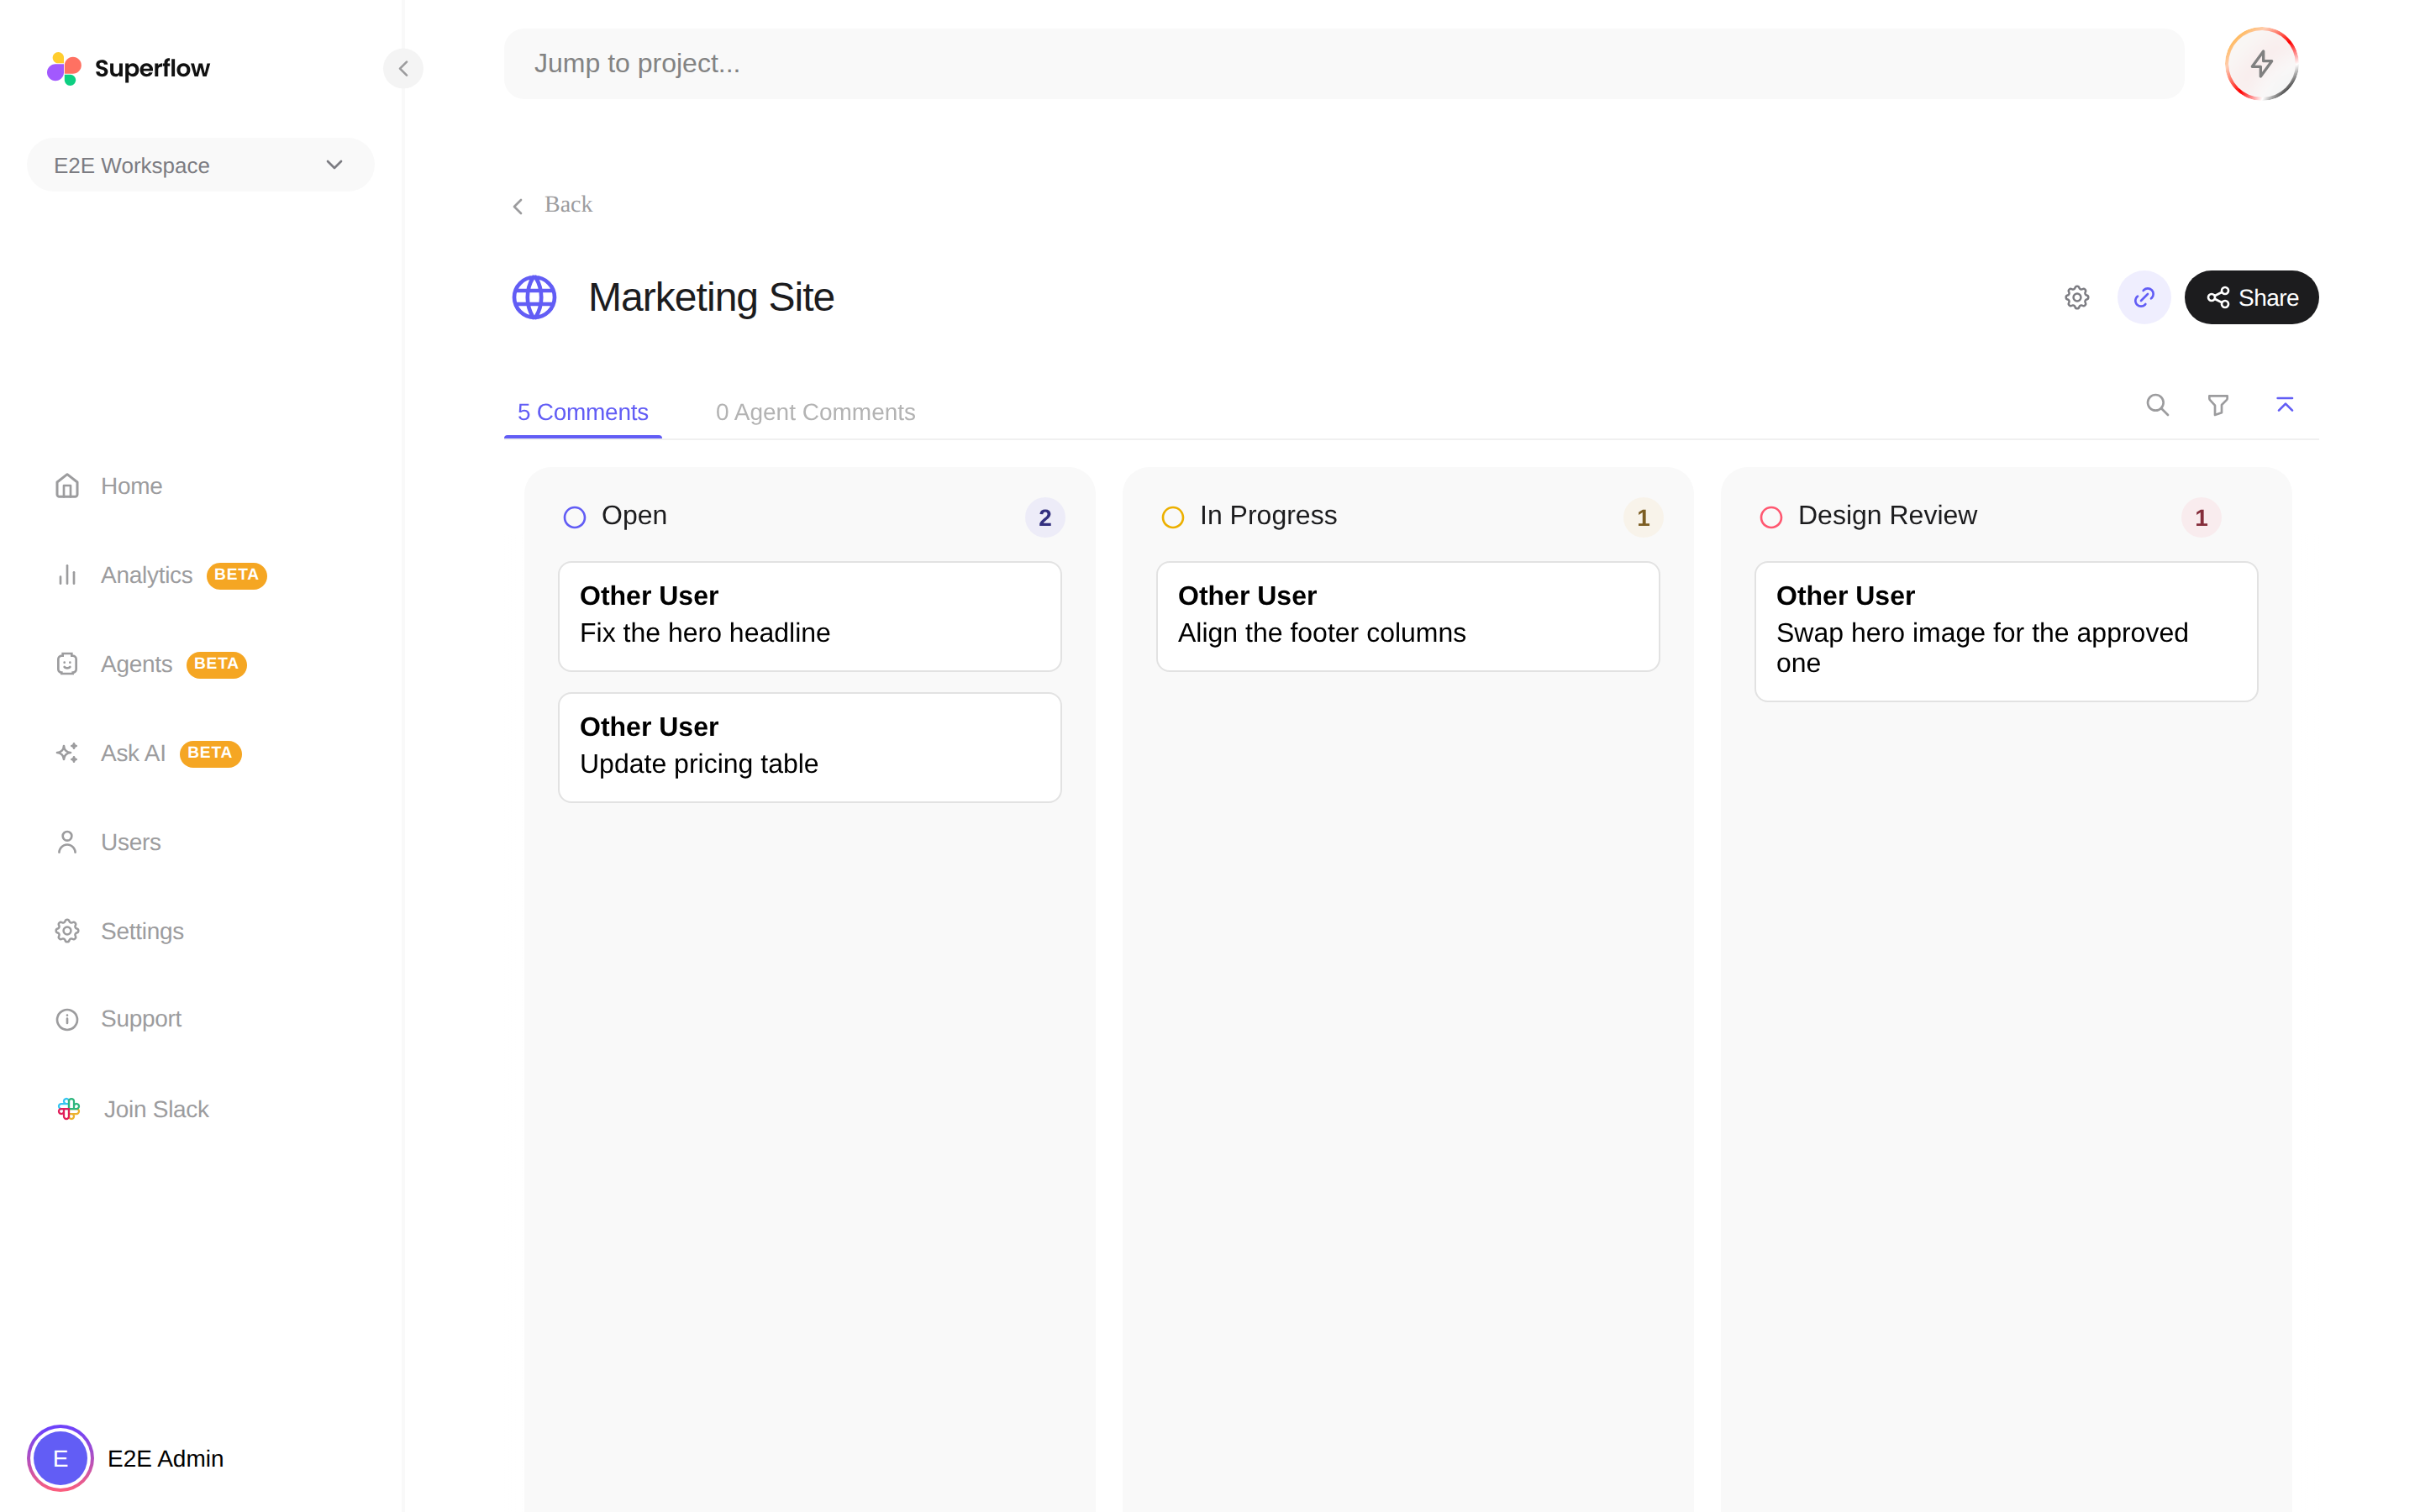The width and height of the screenshot is (2420, 1512).
Task: Click the E2E Admin avatar
Action: [x=60, y=1458]
